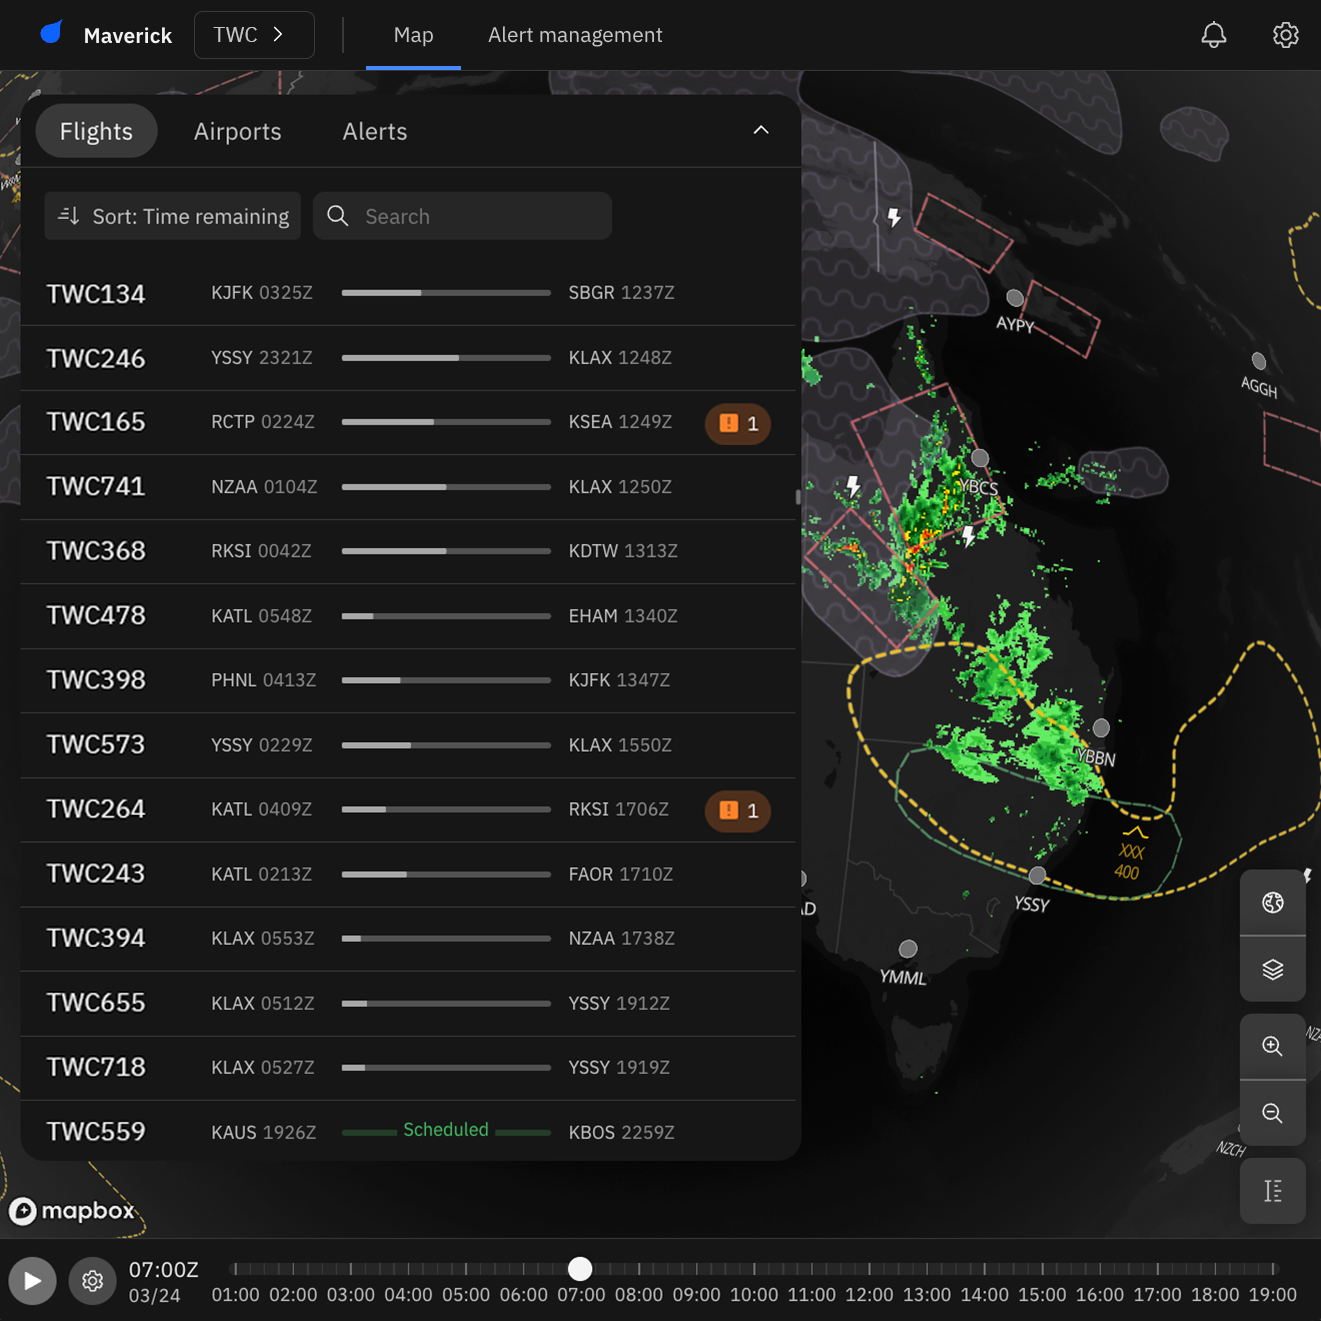Click the KSEA 1249Z arrival text
Viewport: 1321px width, 1321px height.
click(620, 422)
